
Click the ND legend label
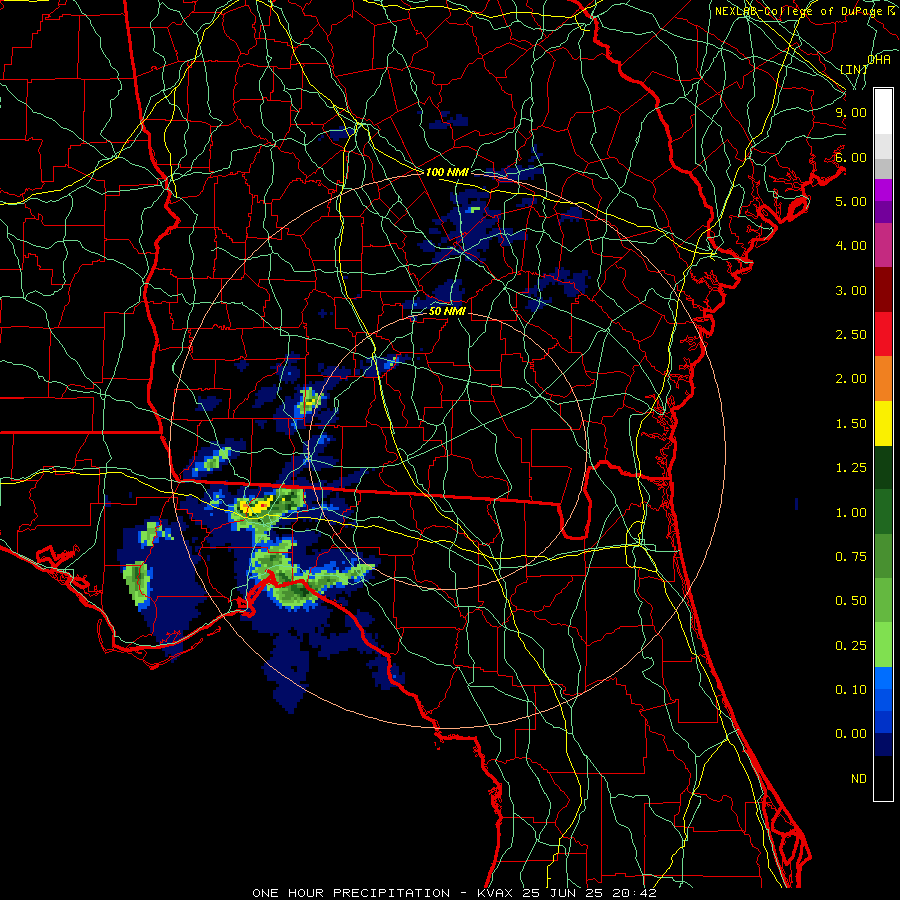click(x=859, y=779)
